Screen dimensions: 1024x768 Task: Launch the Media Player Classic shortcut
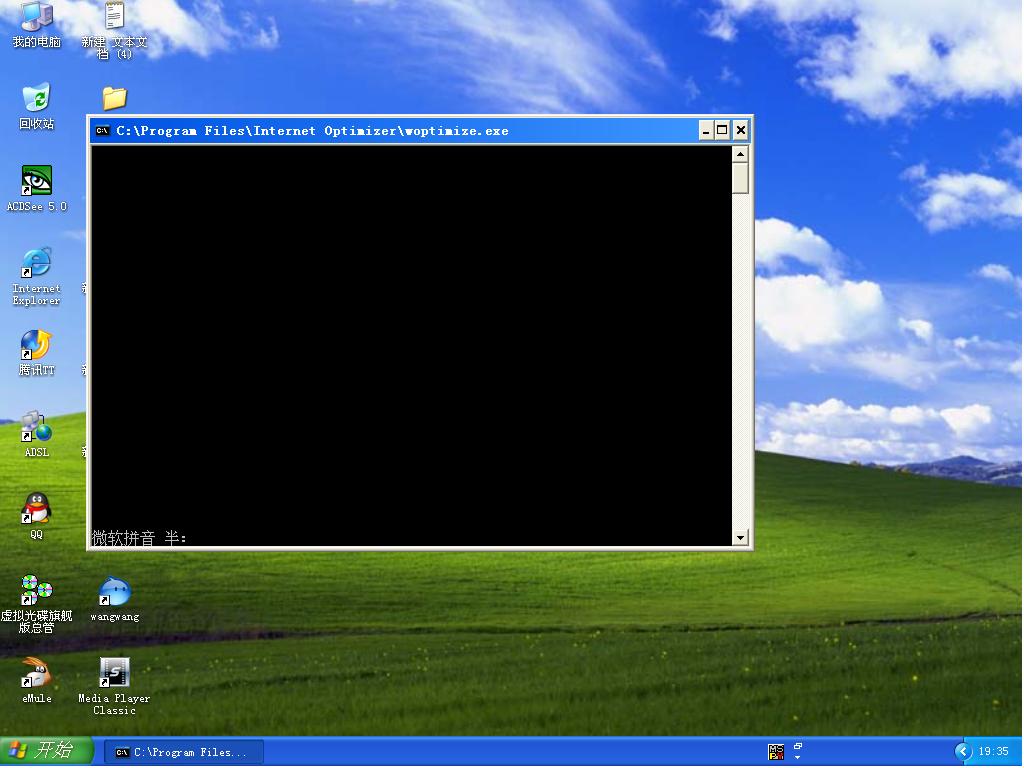pos(114,686)
